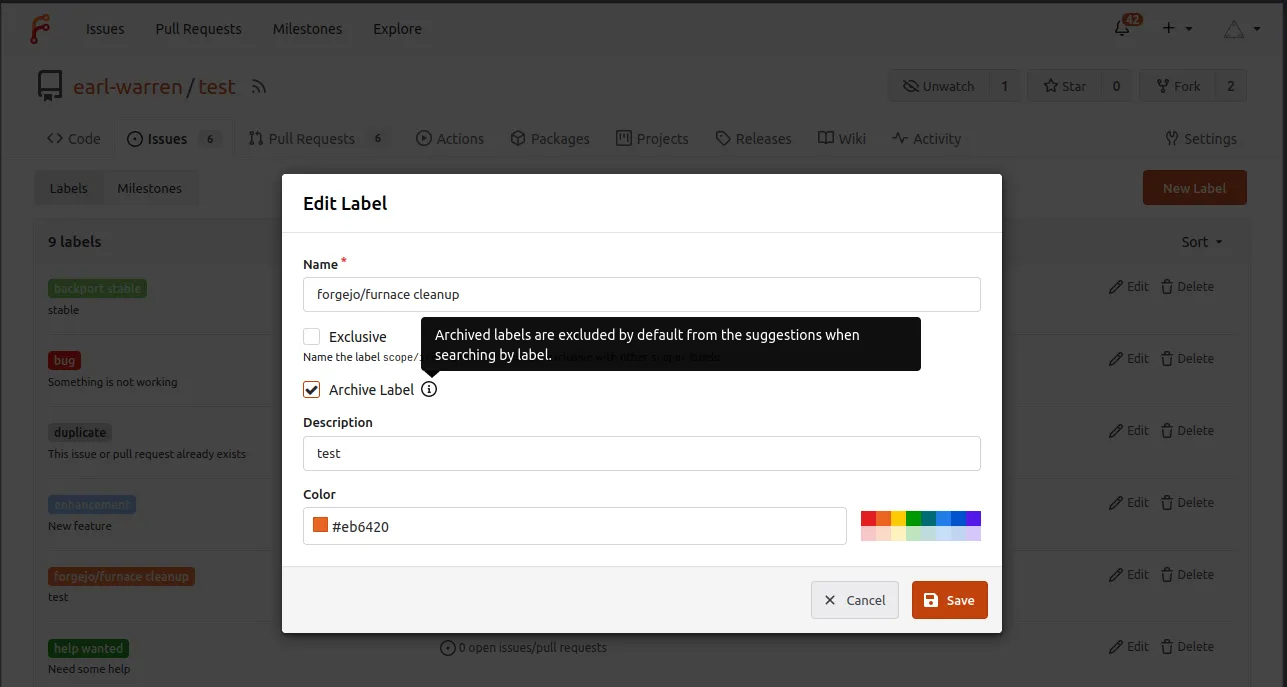Click the Forgejo logo icon
The width and height of the screenshot is (1287, 687).
pyautogui.click(x=40, y=29)
